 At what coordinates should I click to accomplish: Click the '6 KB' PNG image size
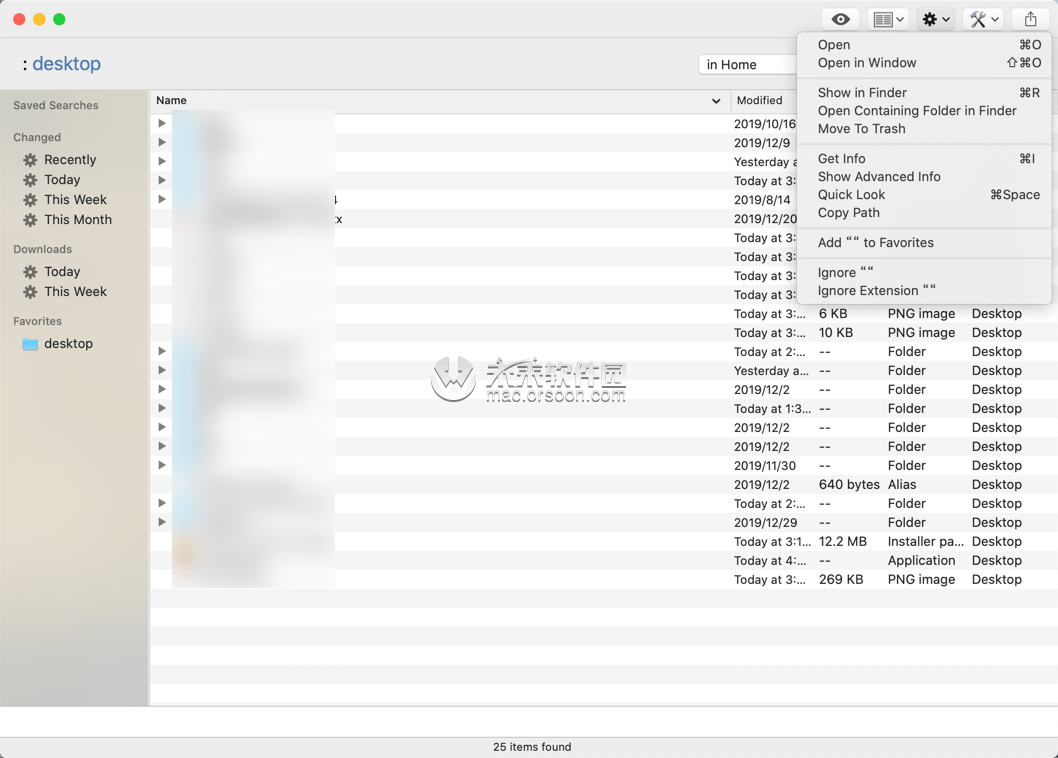[x=833, y=314]
